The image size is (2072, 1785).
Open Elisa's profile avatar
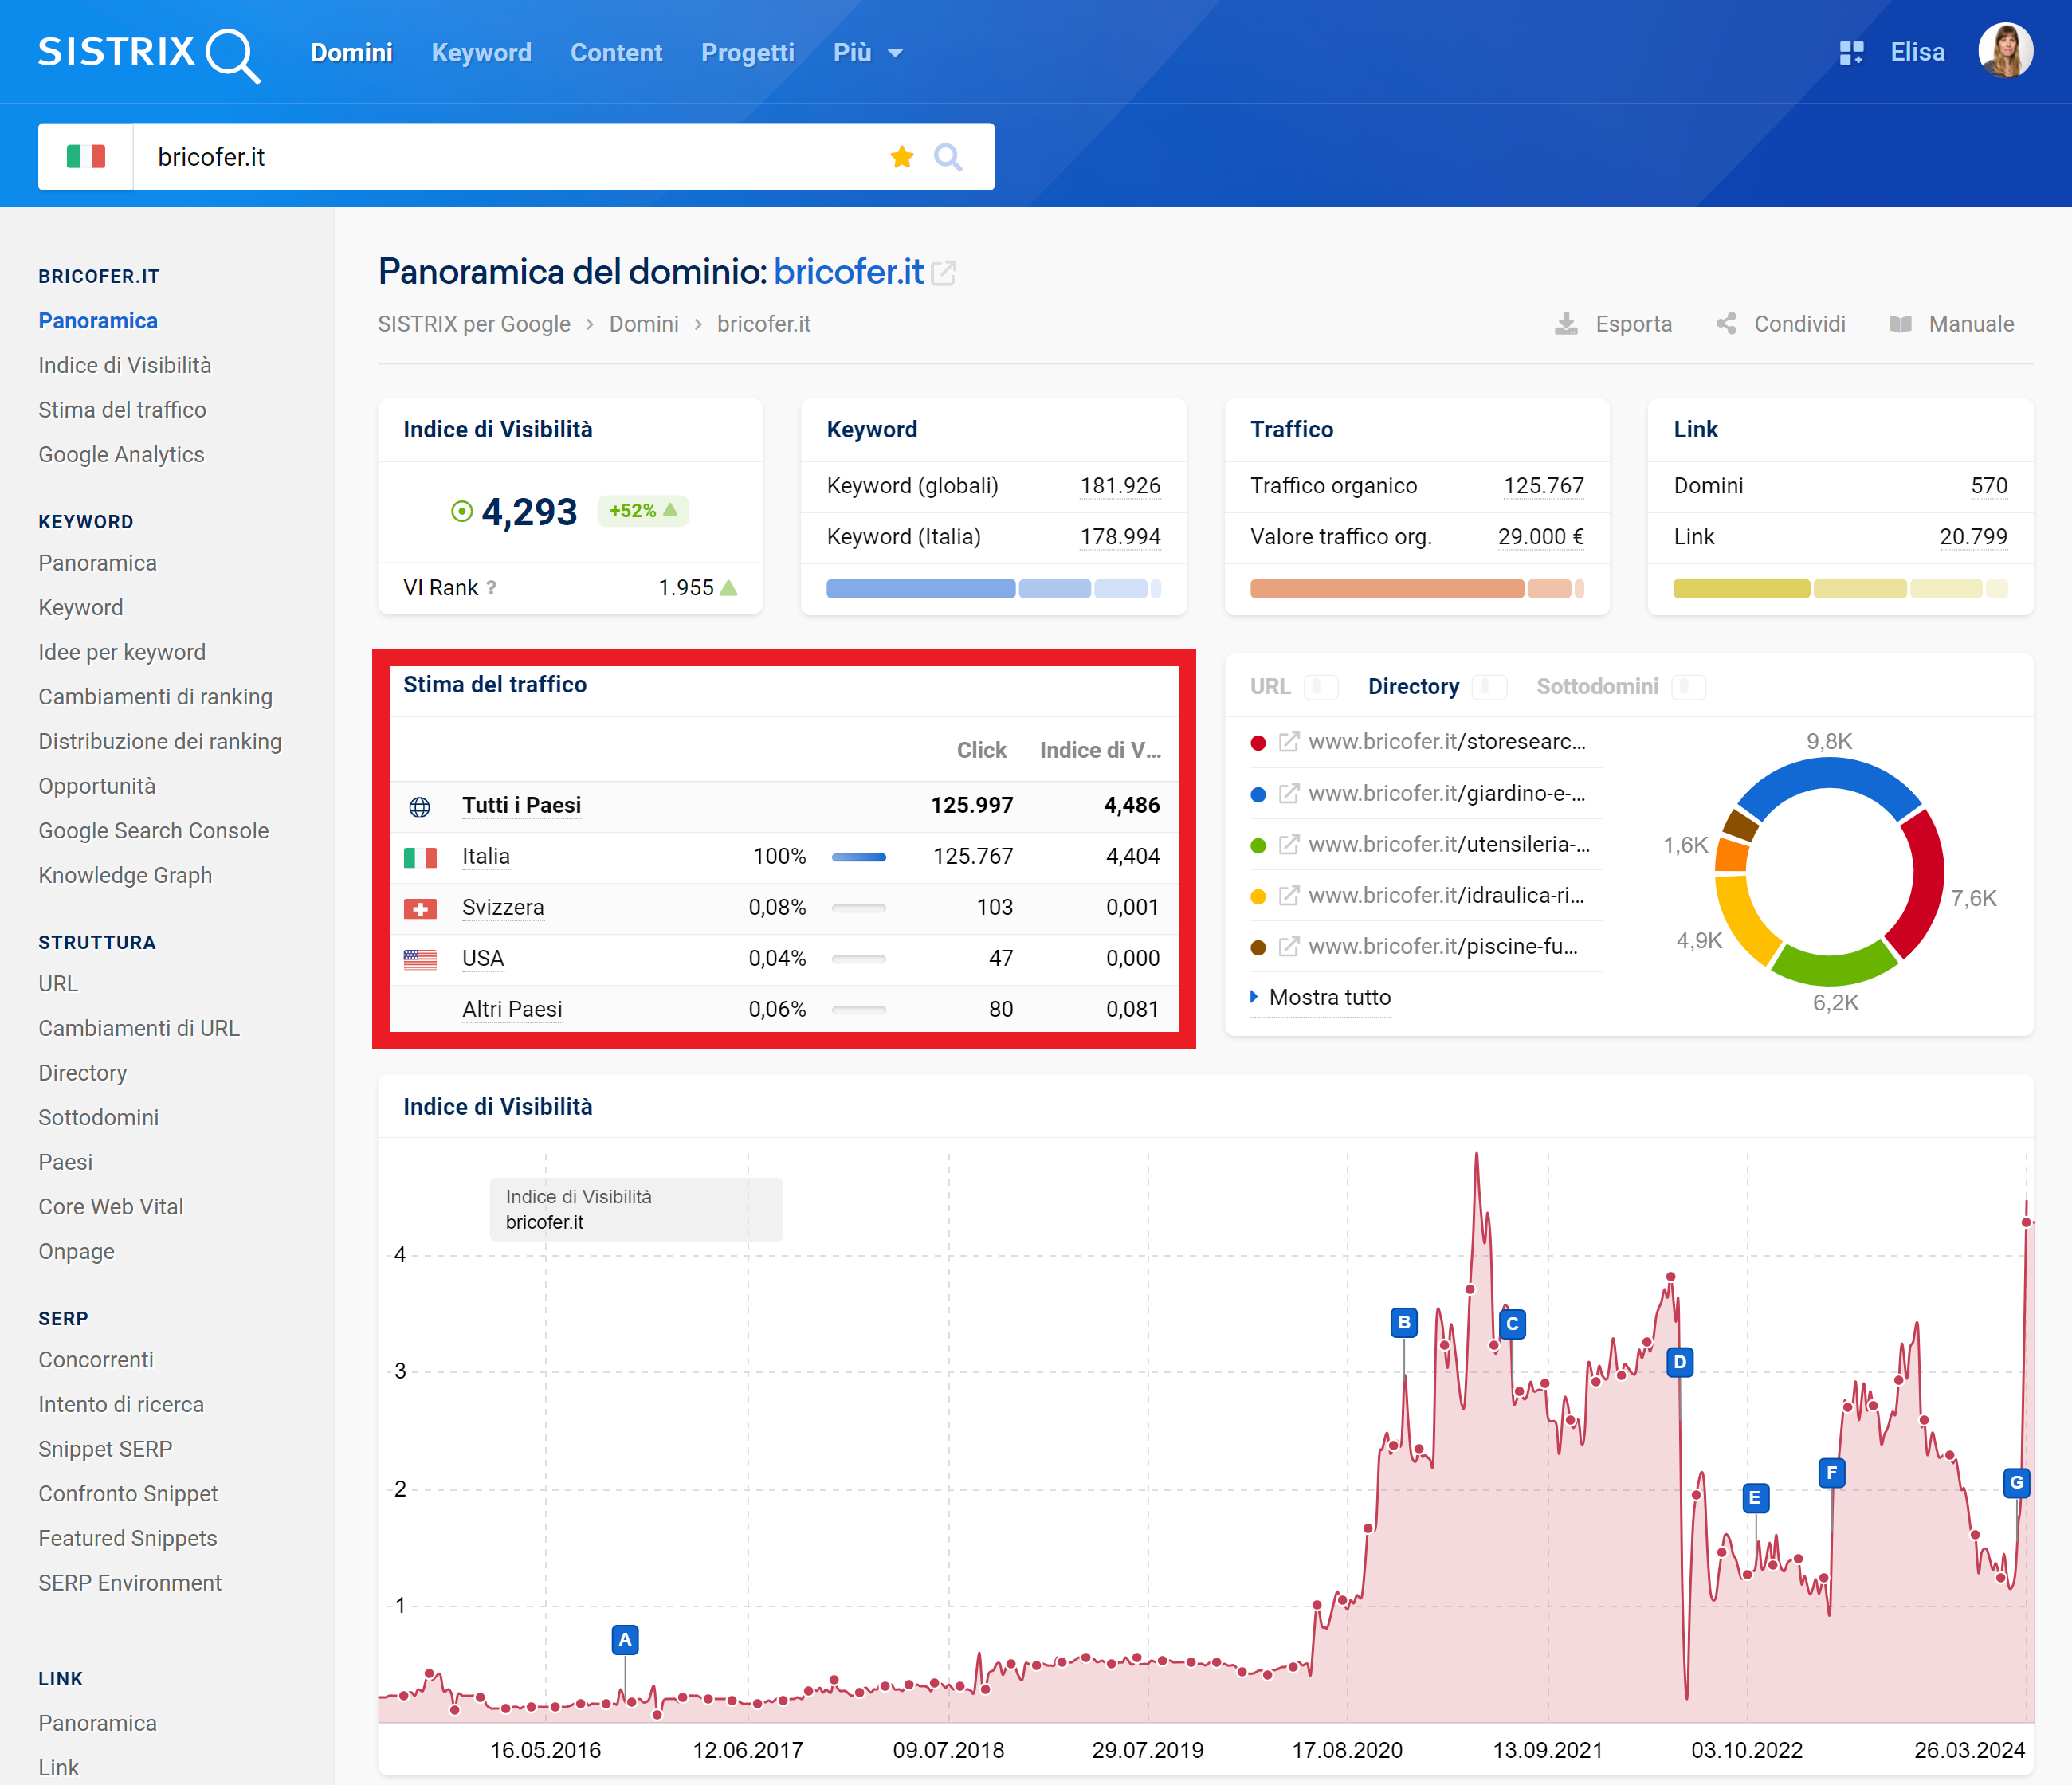2005,50
